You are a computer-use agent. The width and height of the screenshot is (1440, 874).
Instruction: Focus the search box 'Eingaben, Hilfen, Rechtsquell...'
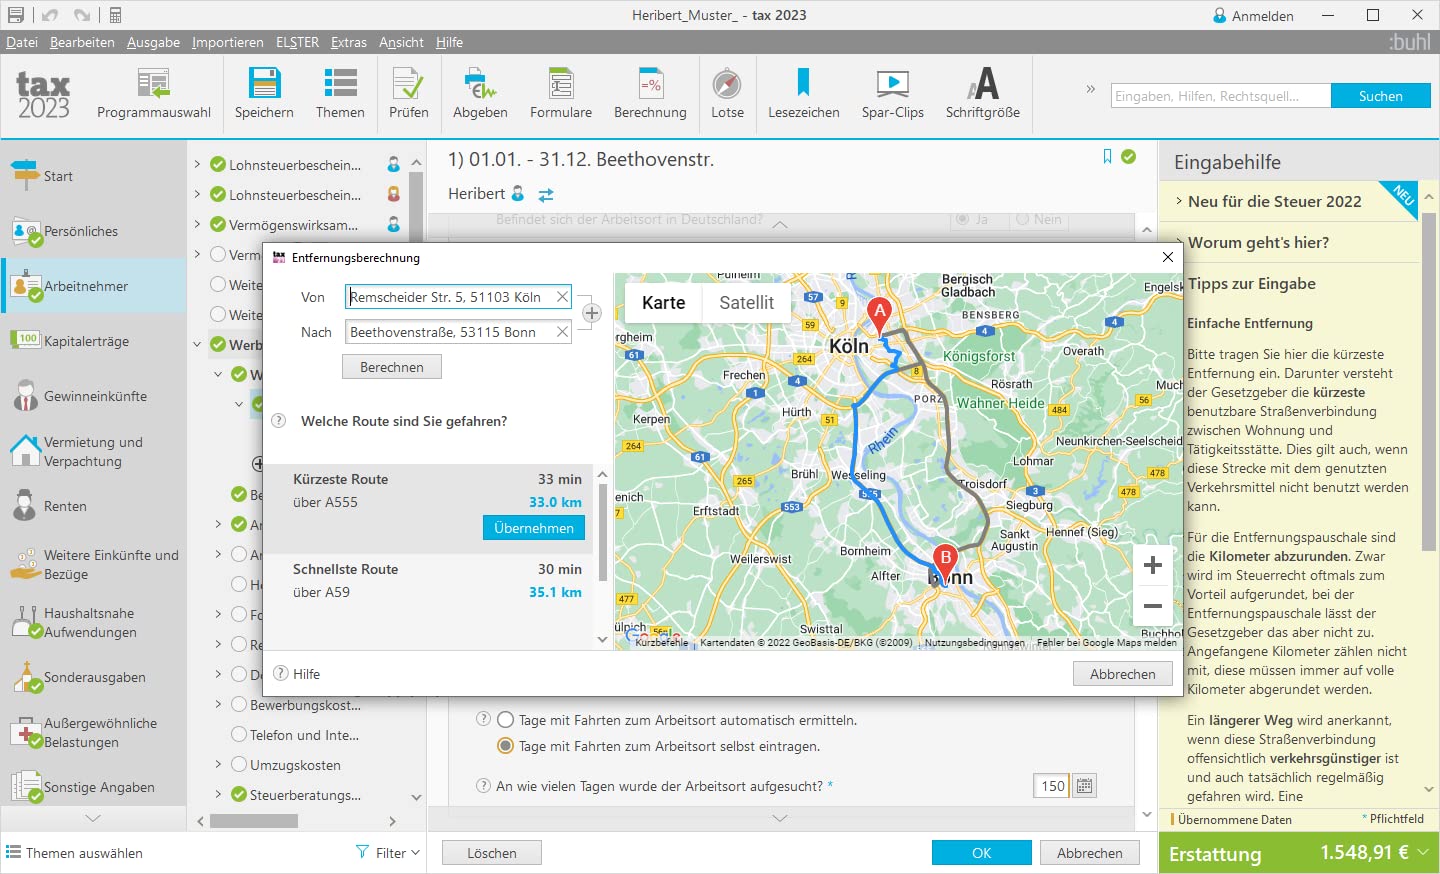click(1221, 96)
